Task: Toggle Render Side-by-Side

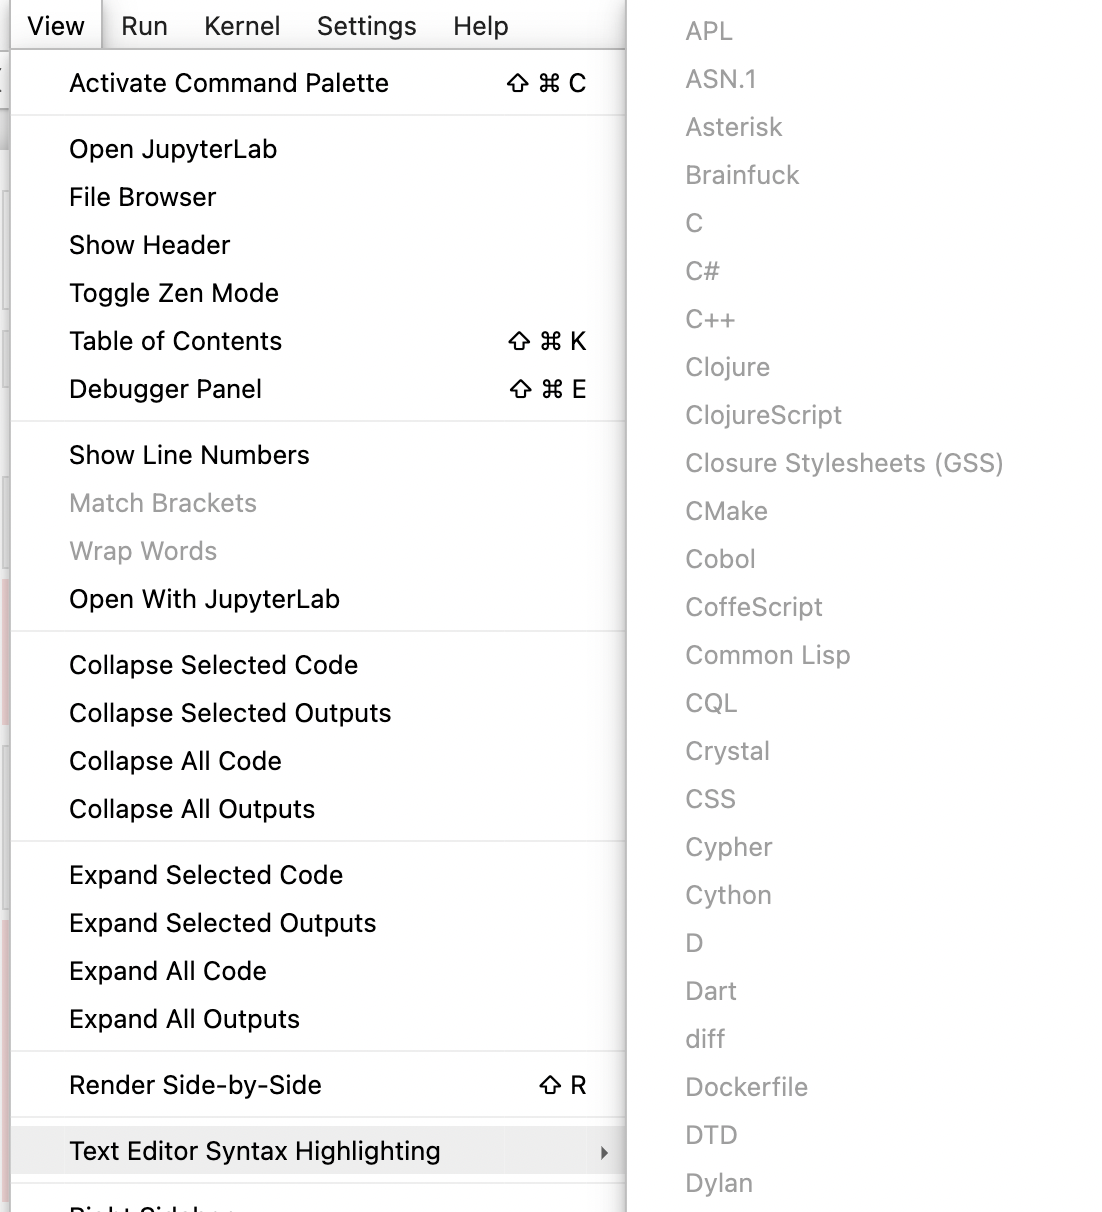Action: pyautogui.click(x=318, y=1085)
